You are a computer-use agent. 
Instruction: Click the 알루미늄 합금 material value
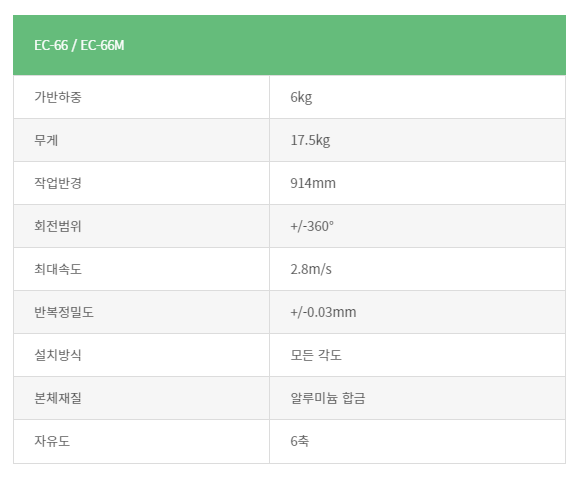[327, 398]
